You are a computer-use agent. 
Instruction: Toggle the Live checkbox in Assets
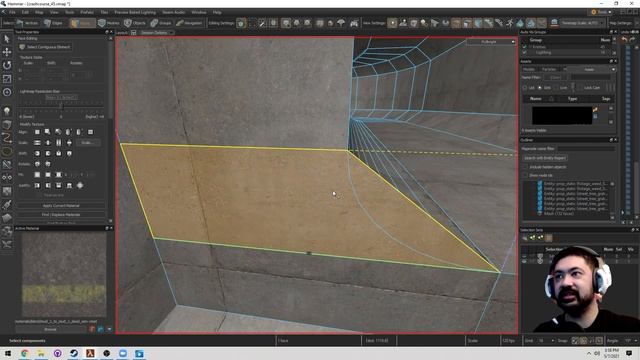click(556, 88)
